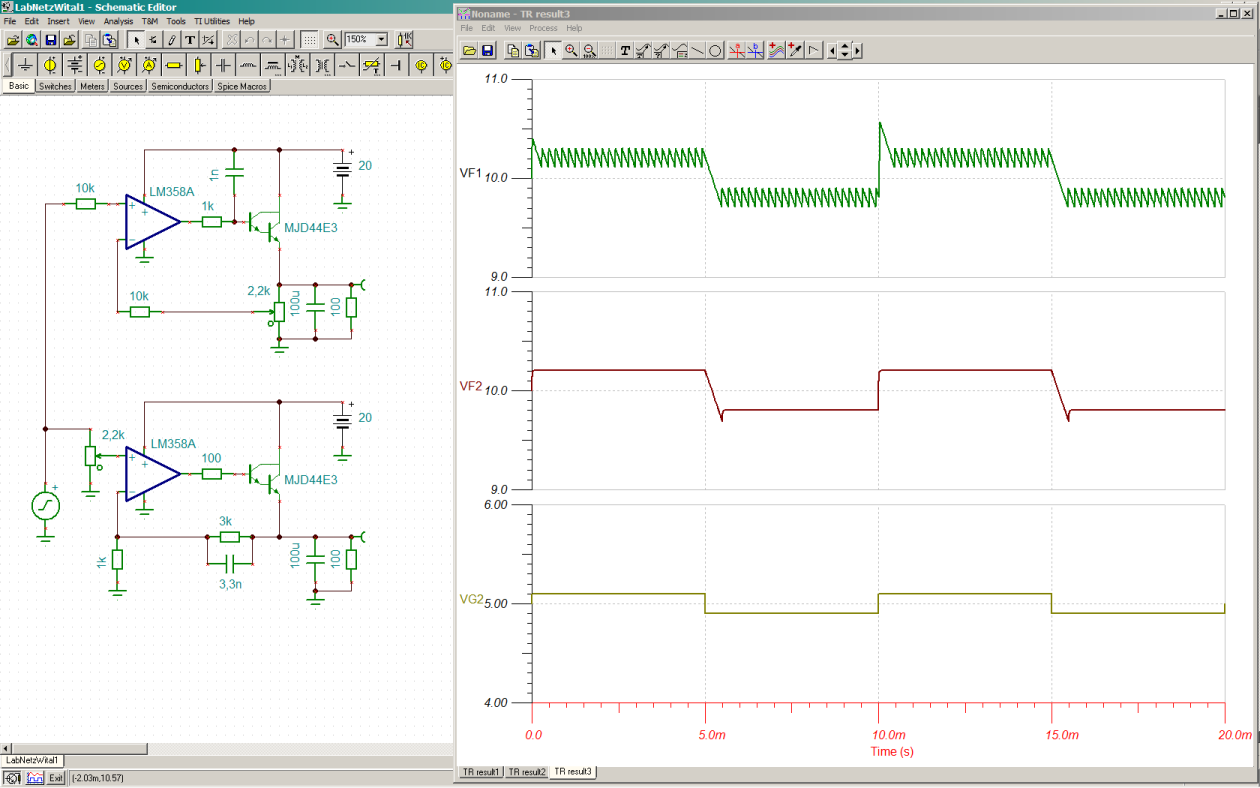The width and height of the screenshot is (1260, 788).
Task: Open Insert menu in Schematic Editor
Action: click(58, 21)
